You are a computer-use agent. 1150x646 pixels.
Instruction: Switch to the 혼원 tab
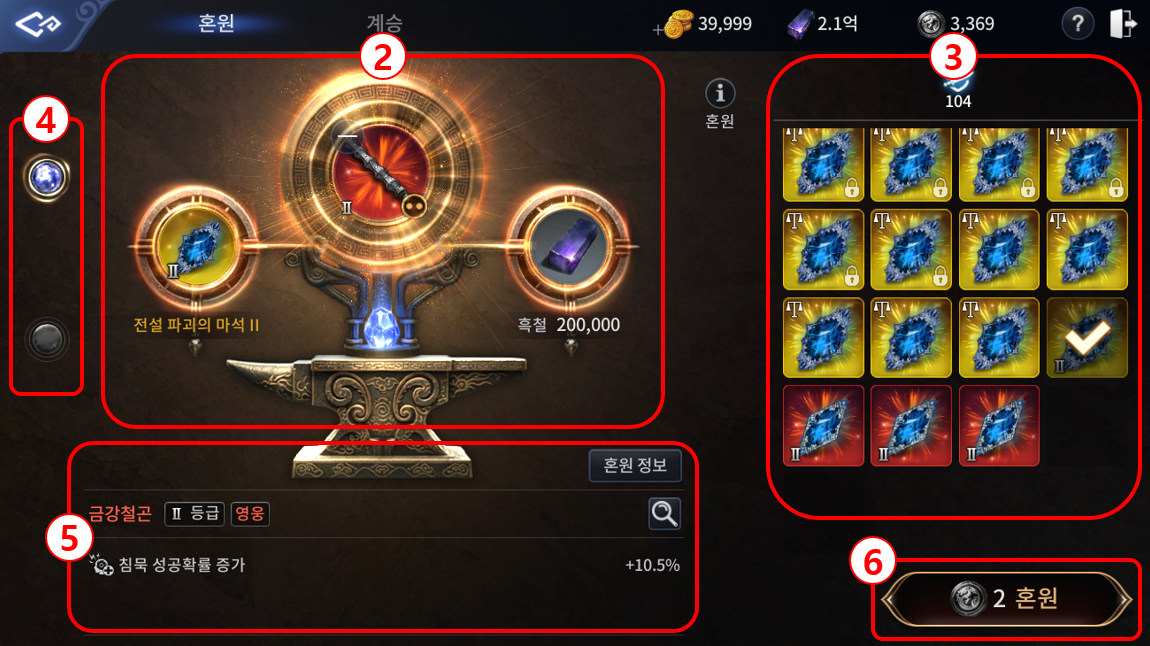pos(216,23)
